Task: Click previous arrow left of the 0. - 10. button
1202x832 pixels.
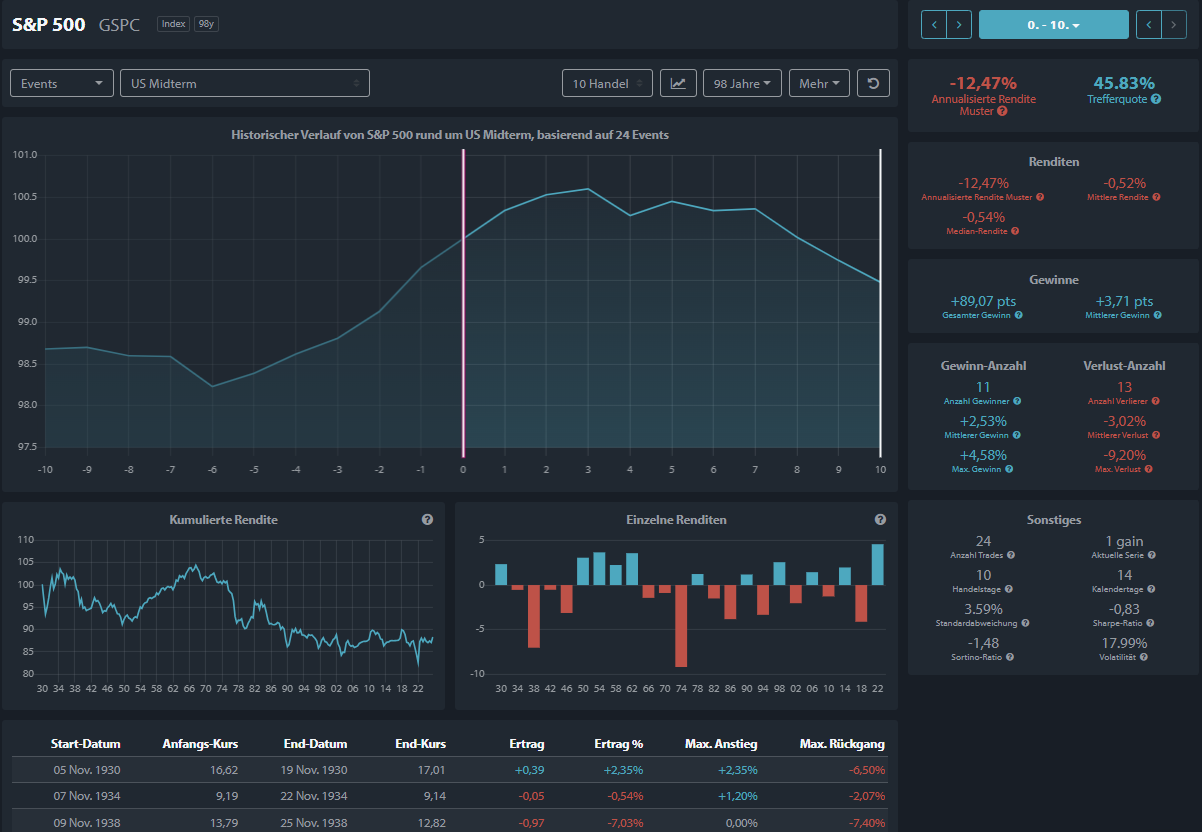Action: (x=933, y=24)
